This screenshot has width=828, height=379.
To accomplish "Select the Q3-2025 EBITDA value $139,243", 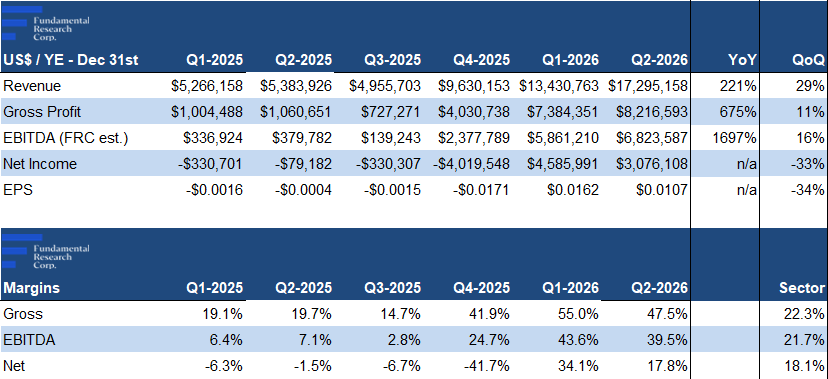I will click(x=391, y=138).
